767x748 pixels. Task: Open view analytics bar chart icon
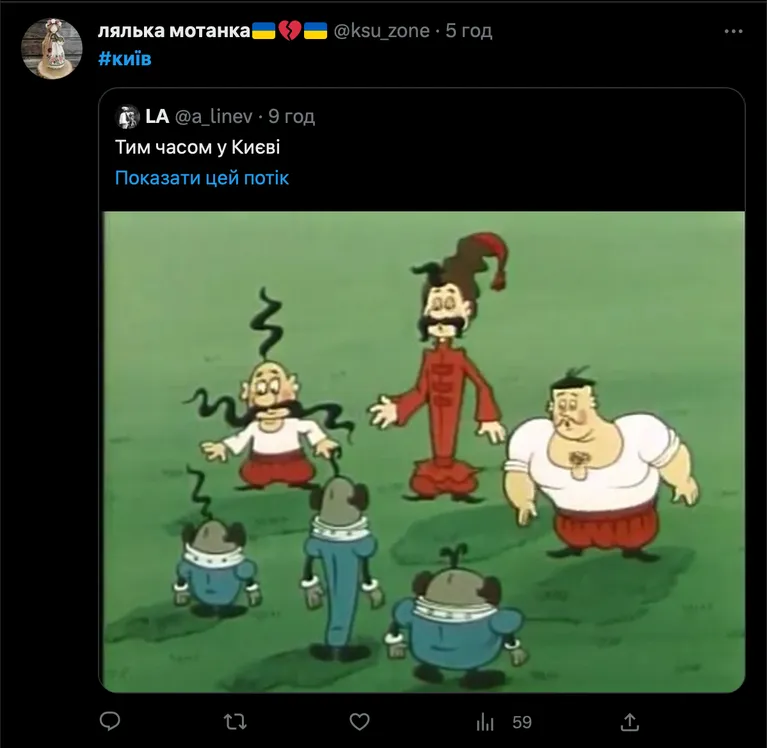pyautogui.click(x=486, y=721)
